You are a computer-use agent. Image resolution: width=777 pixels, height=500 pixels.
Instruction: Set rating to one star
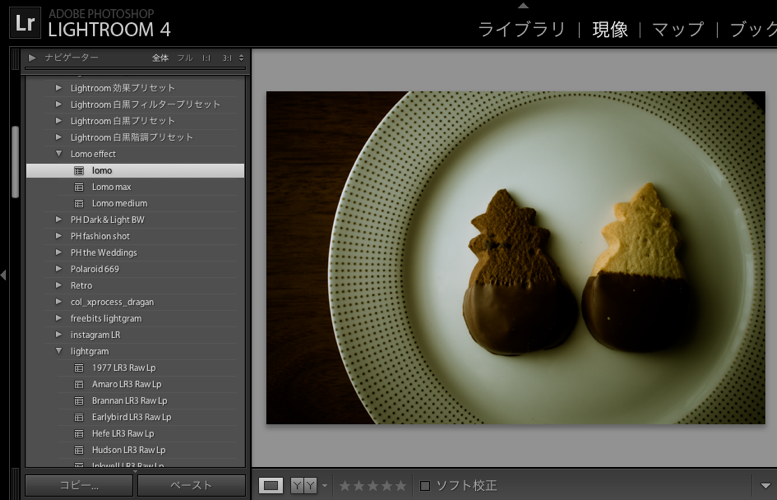click(345, 486)
